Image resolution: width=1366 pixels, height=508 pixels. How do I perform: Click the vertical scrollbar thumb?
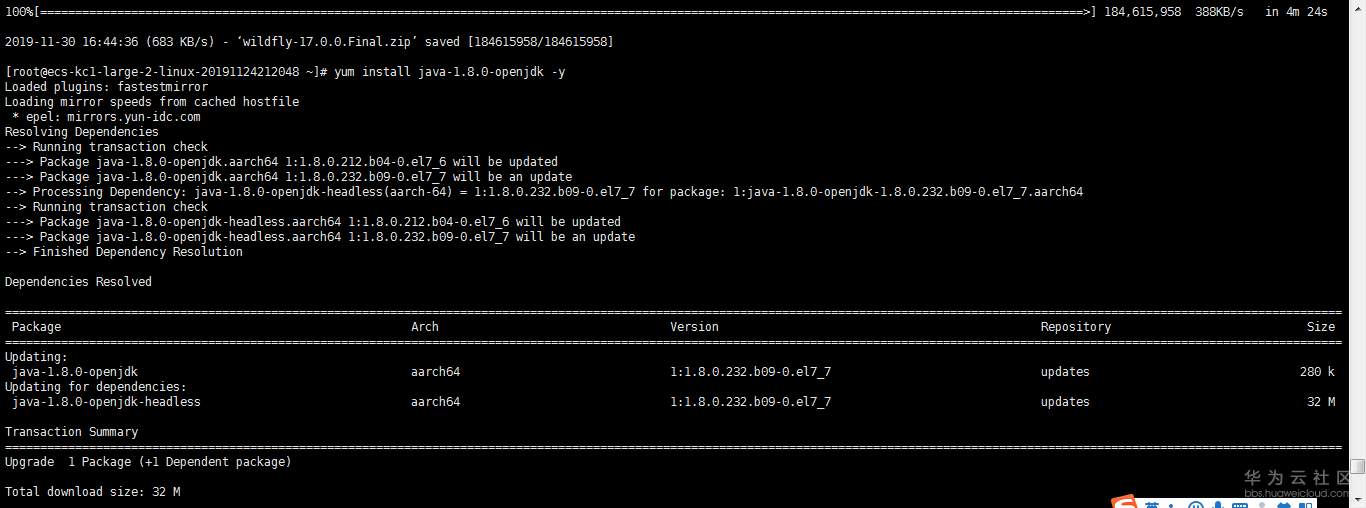click(x=1357, y=466)
